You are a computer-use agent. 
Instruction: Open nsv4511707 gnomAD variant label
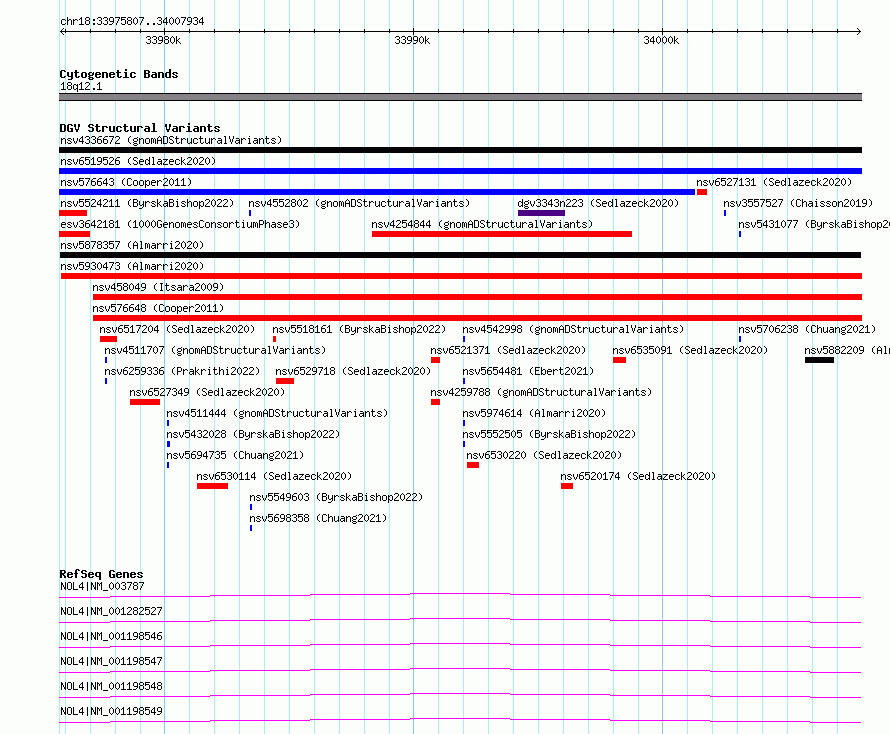tap(215, 350)
